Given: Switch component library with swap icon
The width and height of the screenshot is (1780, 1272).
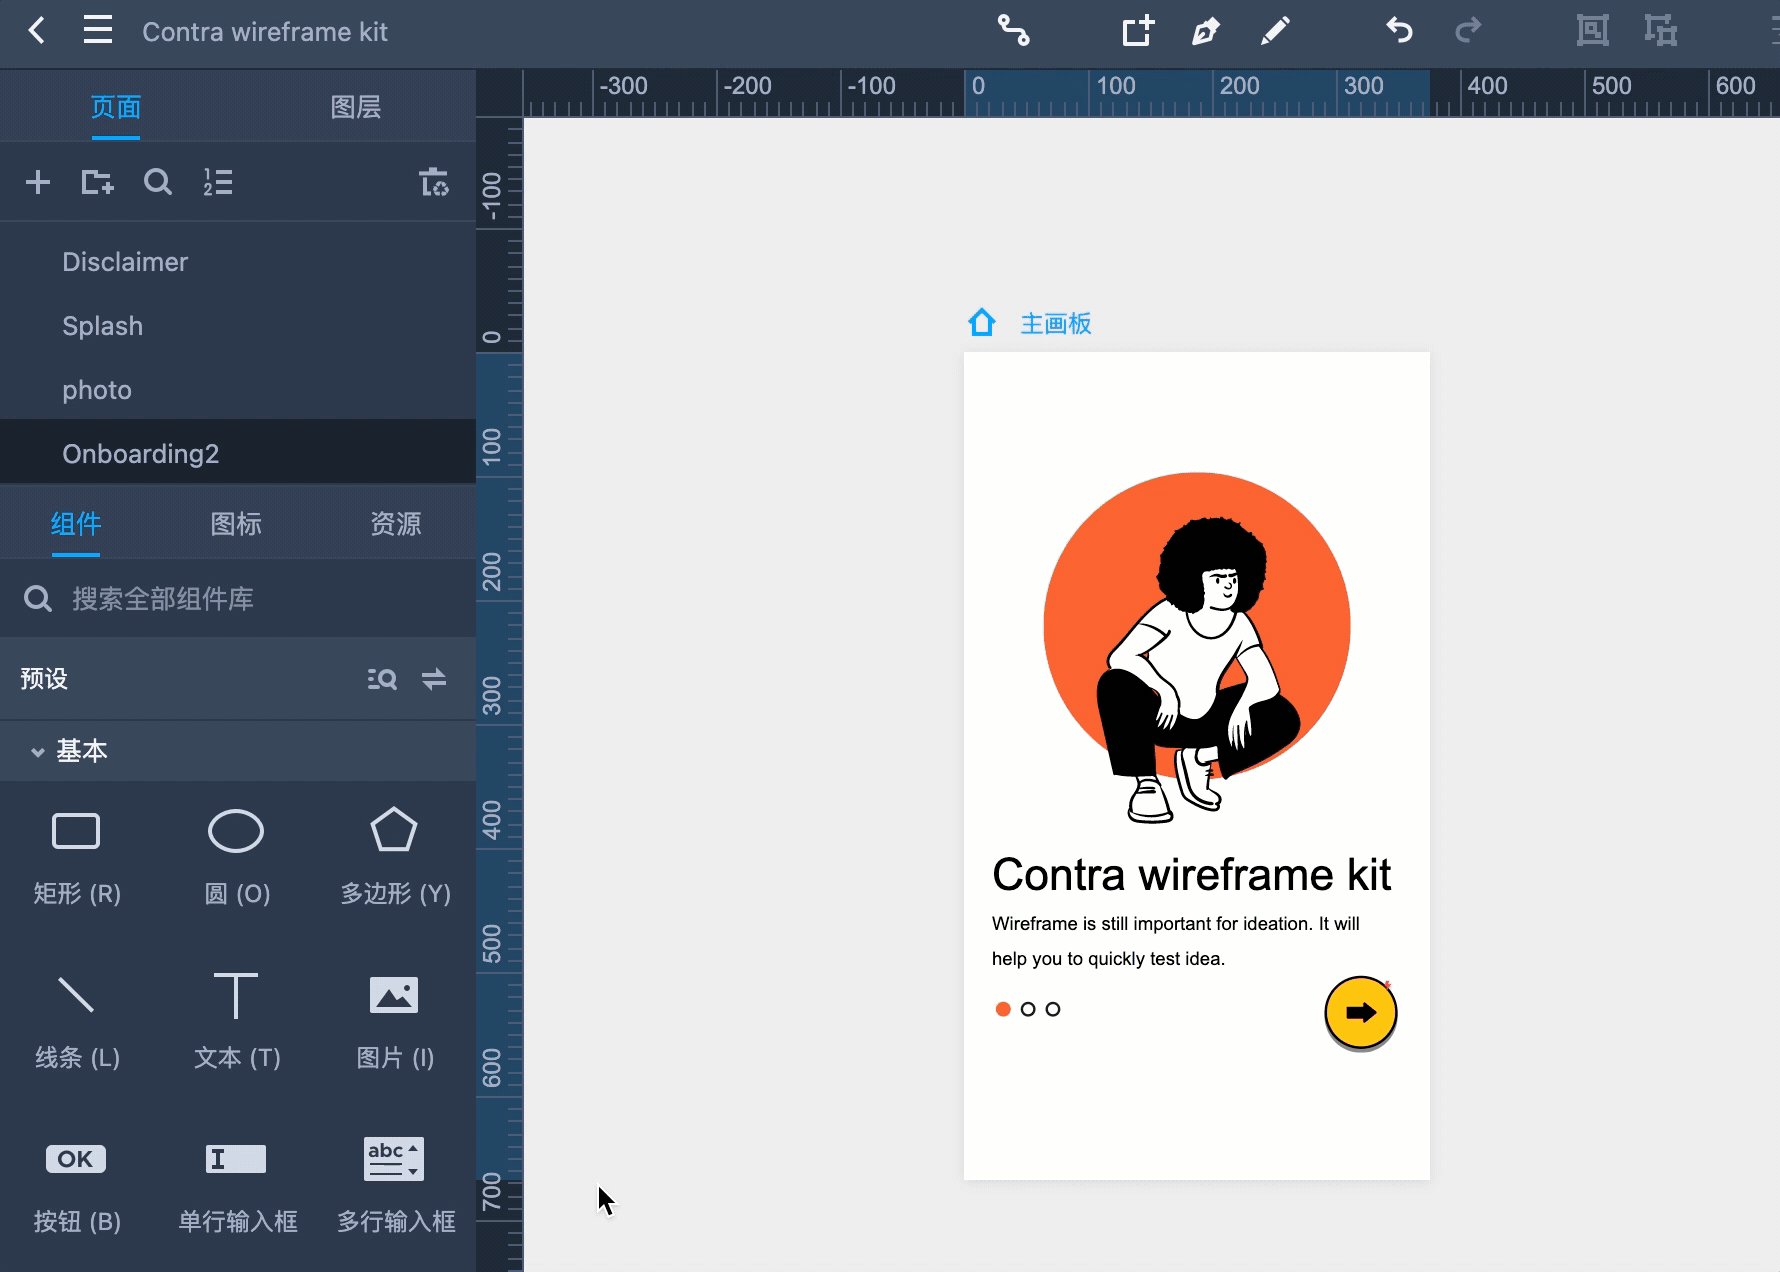Looking at the screenshot, I should [x=434, y=679].
